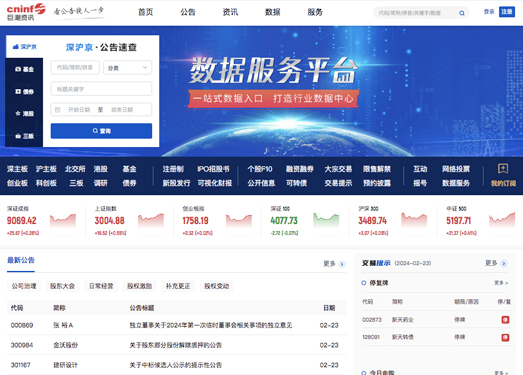Click the 标题关键字 input field
The width and height of the screenshot is (523, 375).
click(x=101, y=89)
